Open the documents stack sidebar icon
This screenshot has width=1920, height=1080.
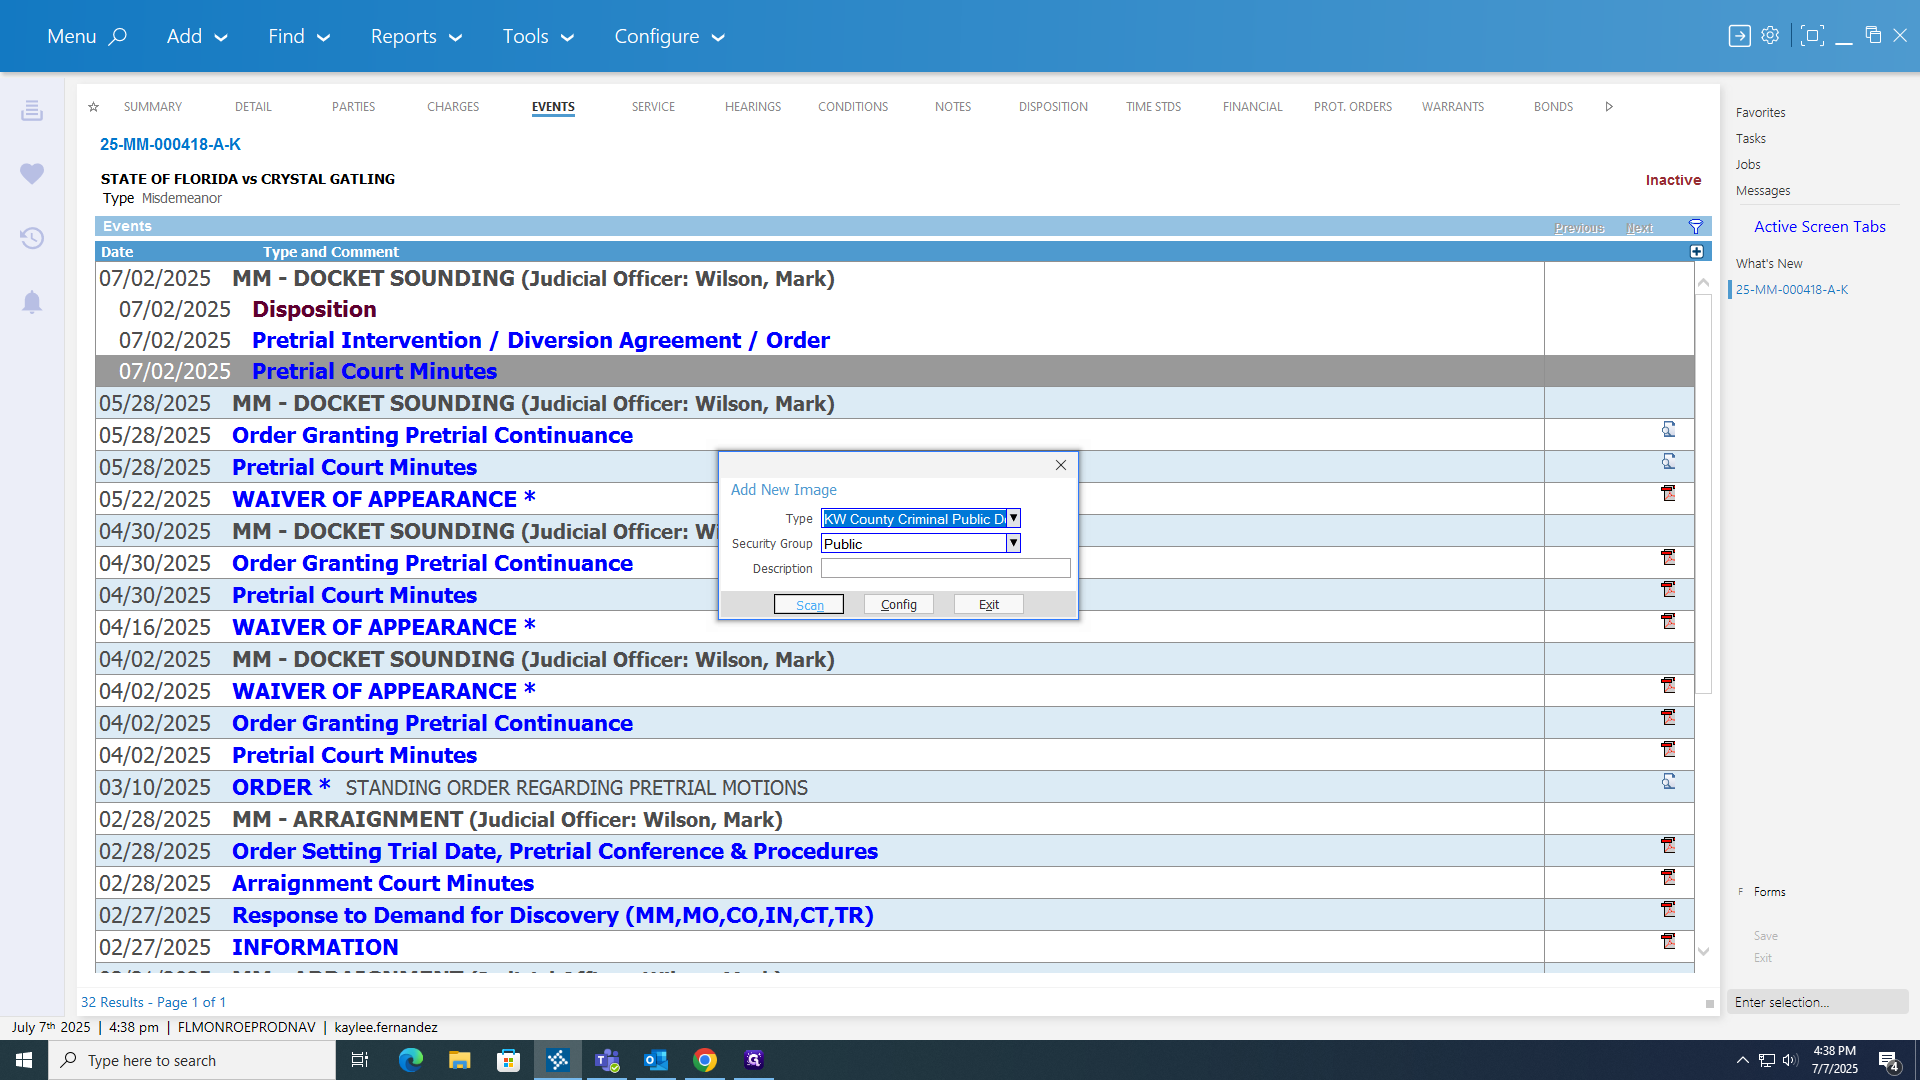tap(32, 110)
